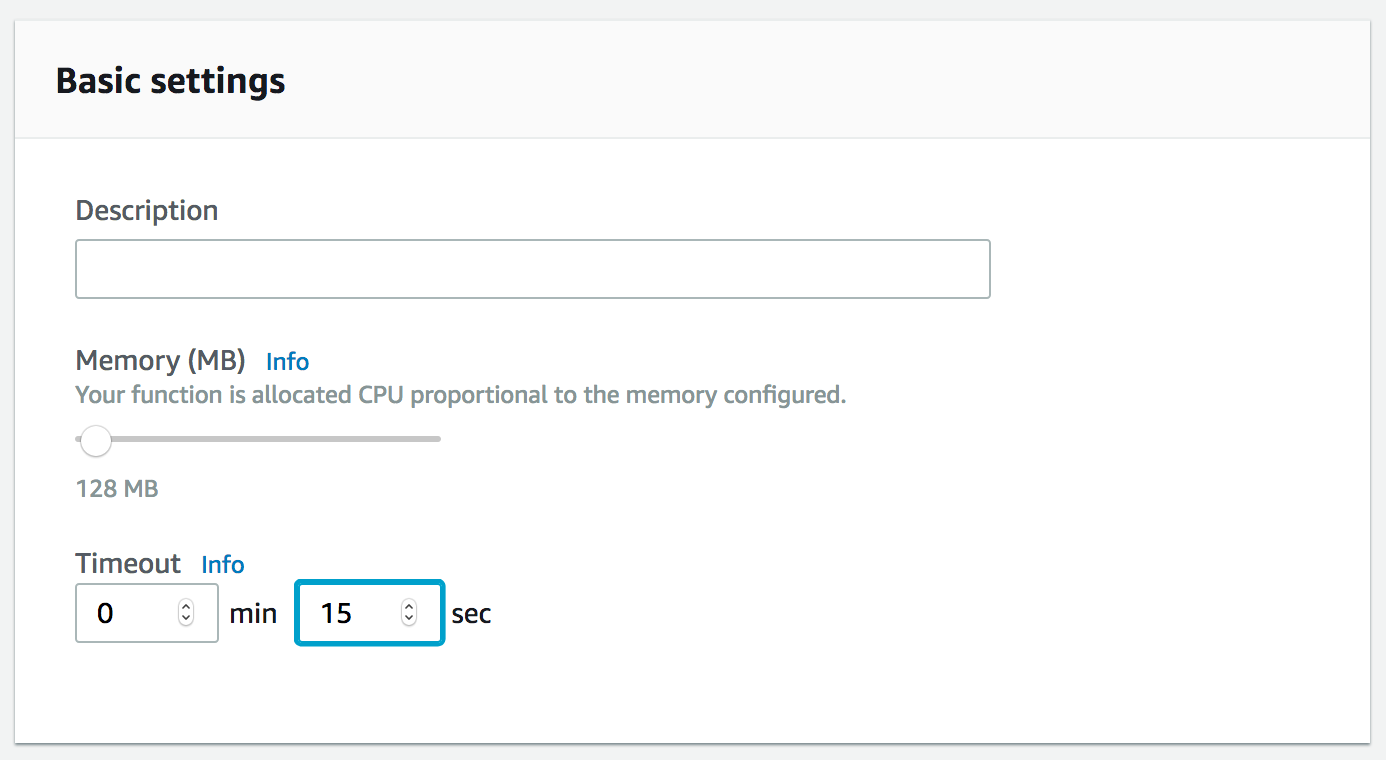Decrease Timeout seconds with the down arrow
Screen dimensions: 1386x760
(x=409, y=619)
